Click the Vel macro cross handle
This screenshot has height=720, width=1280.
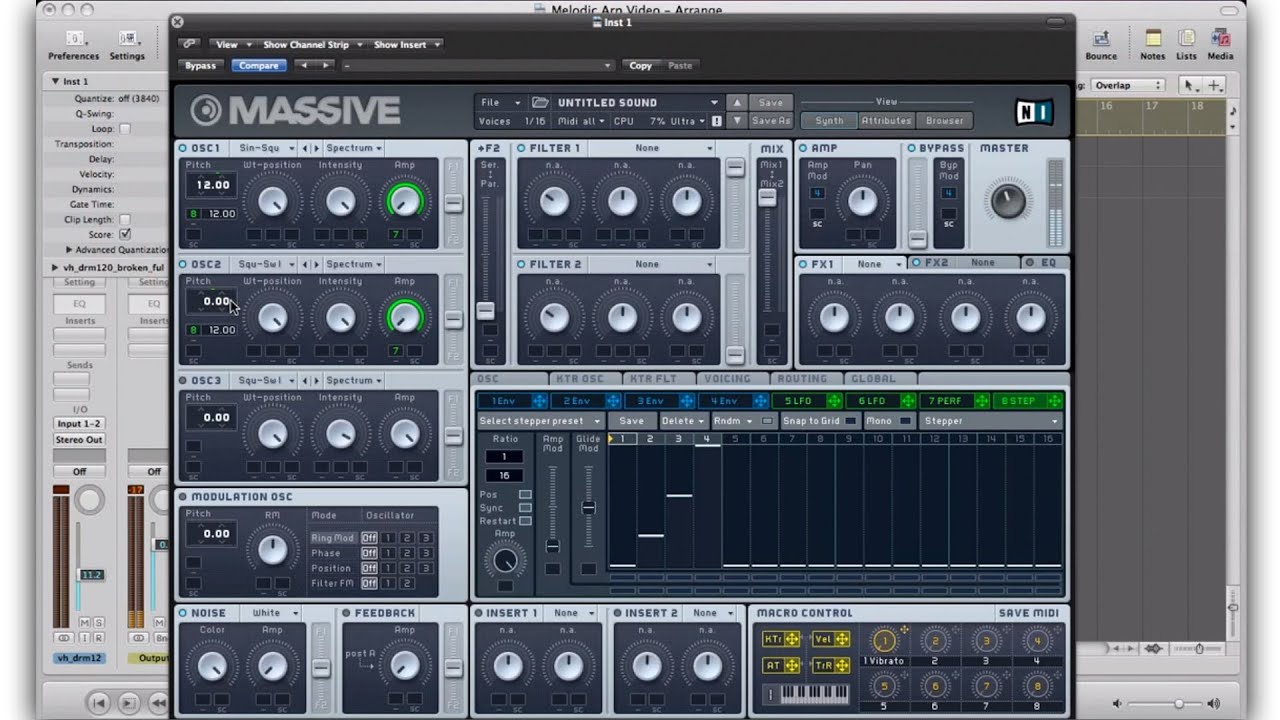point(842,639)
